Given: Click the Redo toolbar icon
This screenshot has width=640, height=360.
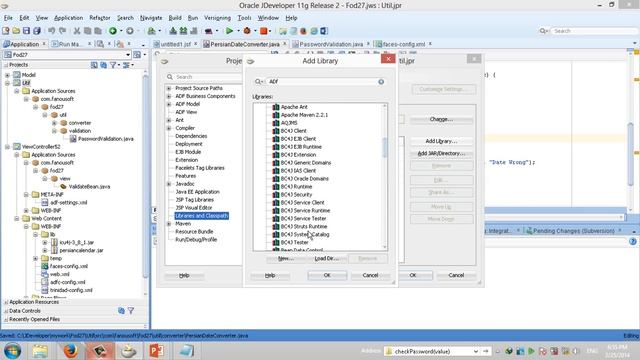Looking at the screenshot, I should pyautogui.click(x=62, y=31).
